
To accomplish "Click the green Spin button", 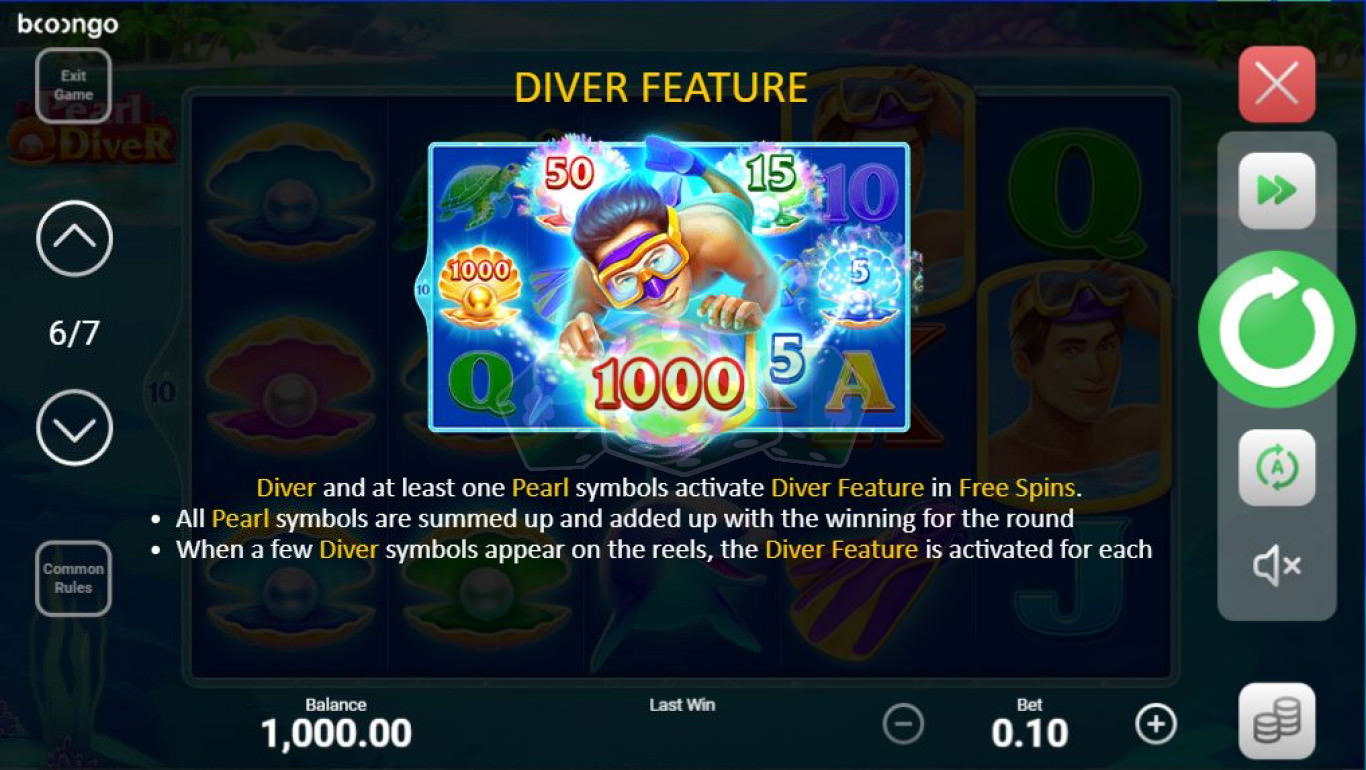I will (1277, 329).
